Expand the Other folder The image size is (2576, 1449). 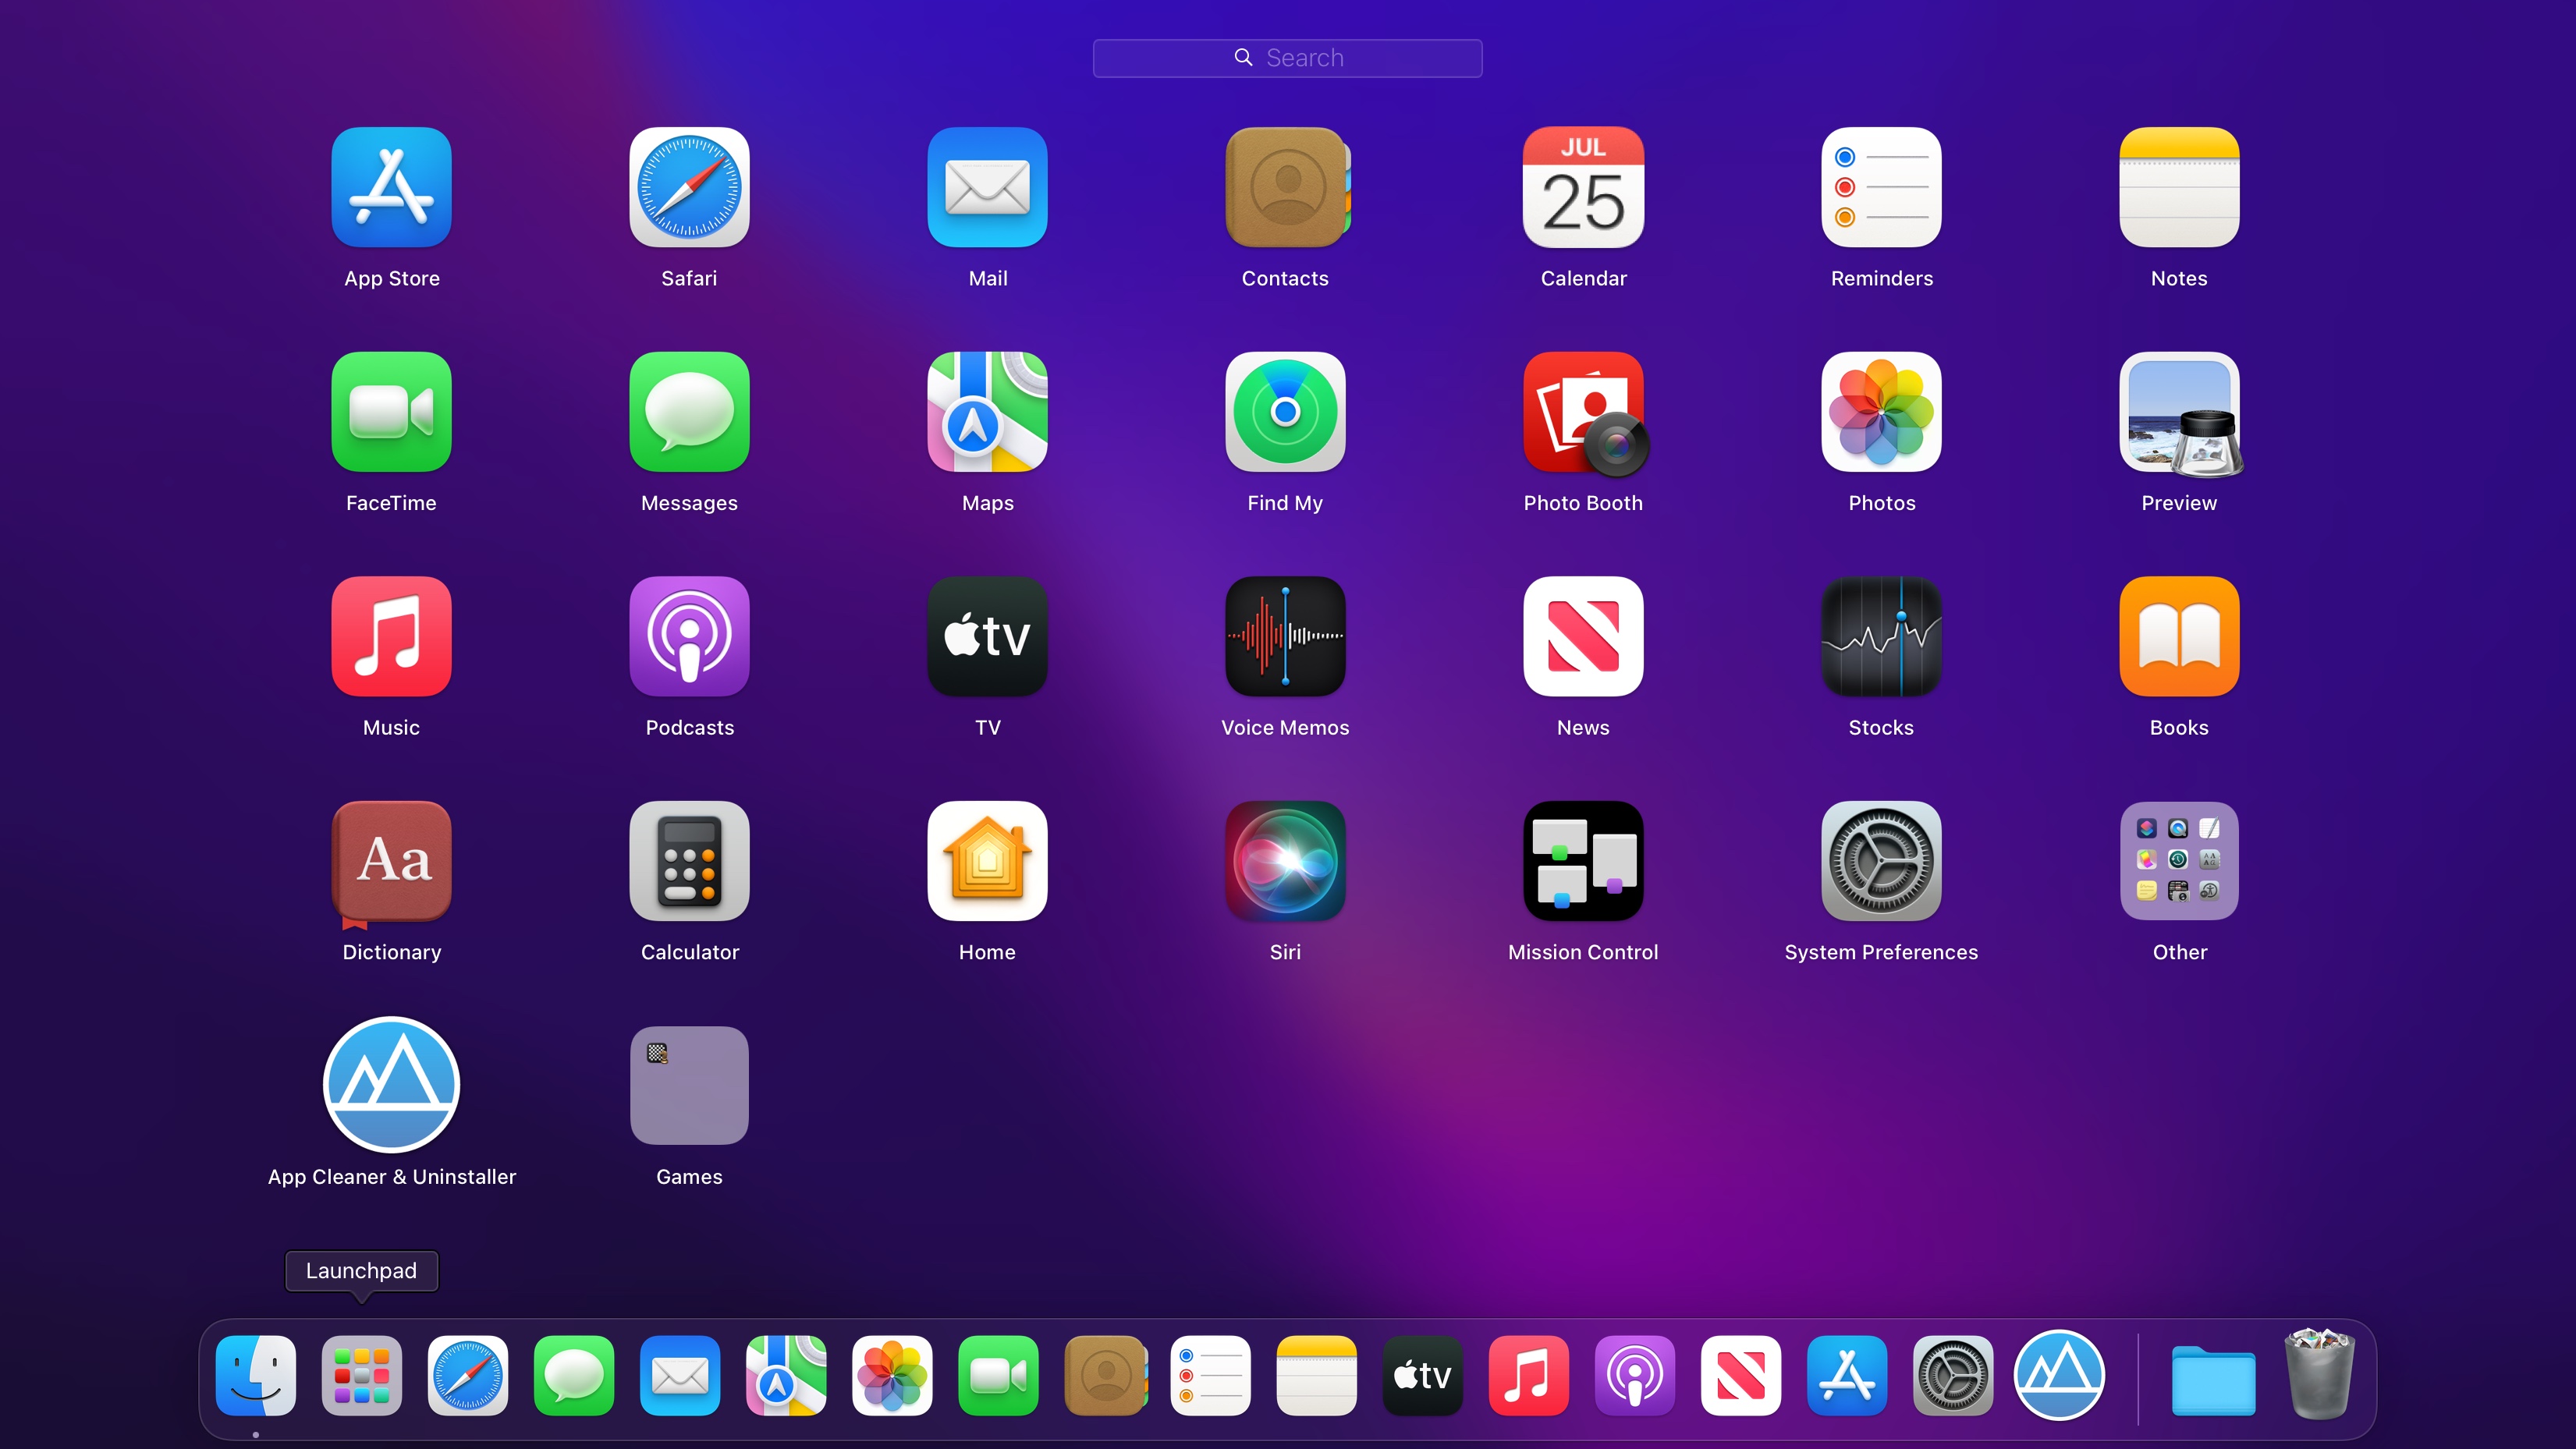tap(2179, 861)
